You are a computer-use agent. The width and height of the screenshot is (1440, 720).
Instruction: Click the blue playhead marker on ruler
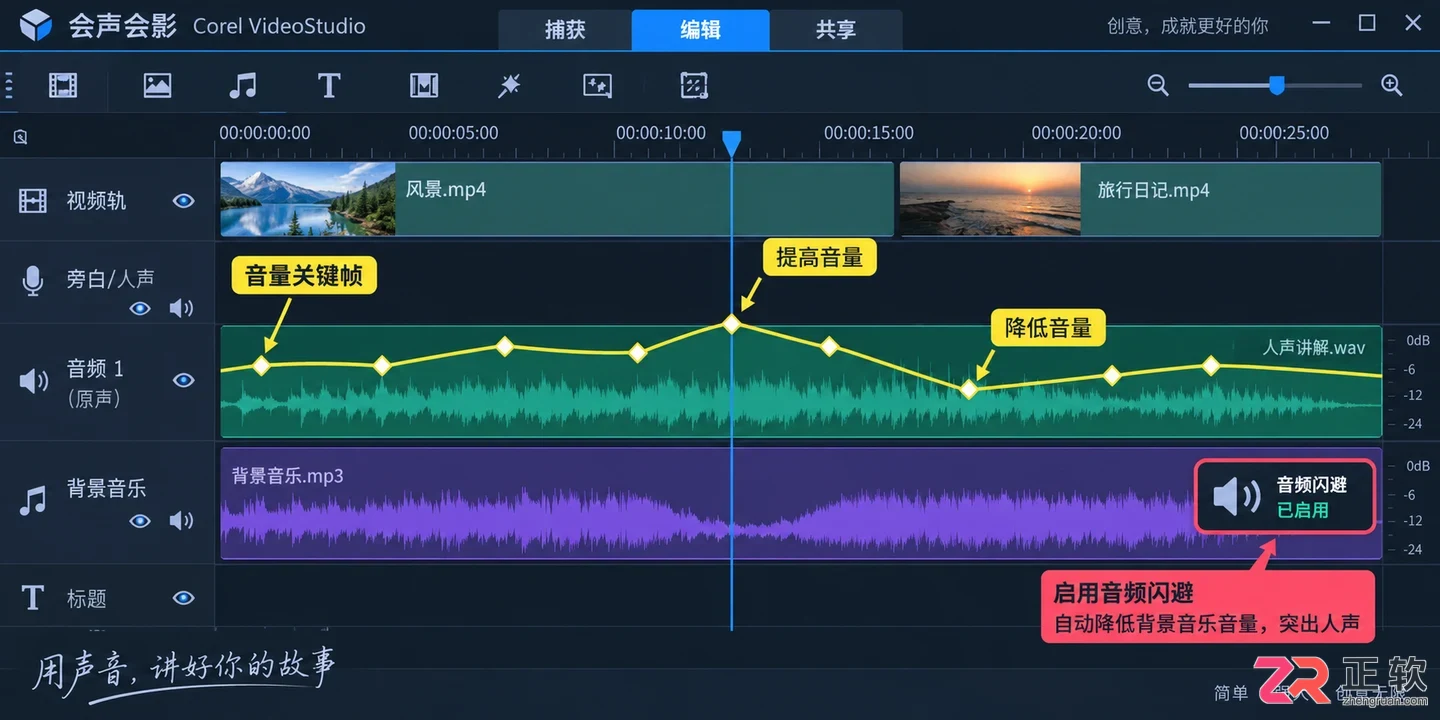click(x=732, y=143)
